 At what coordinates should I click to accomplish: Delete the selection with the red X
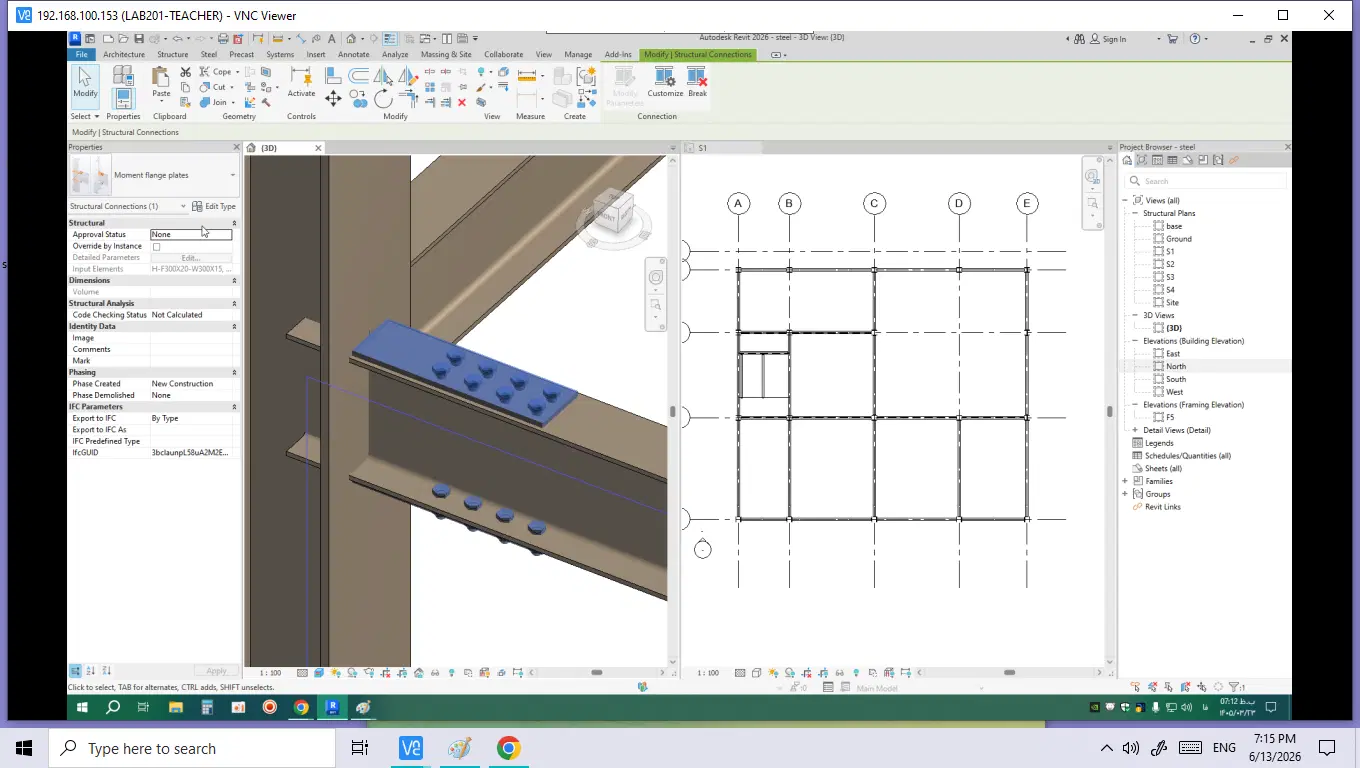coord(462,102)
